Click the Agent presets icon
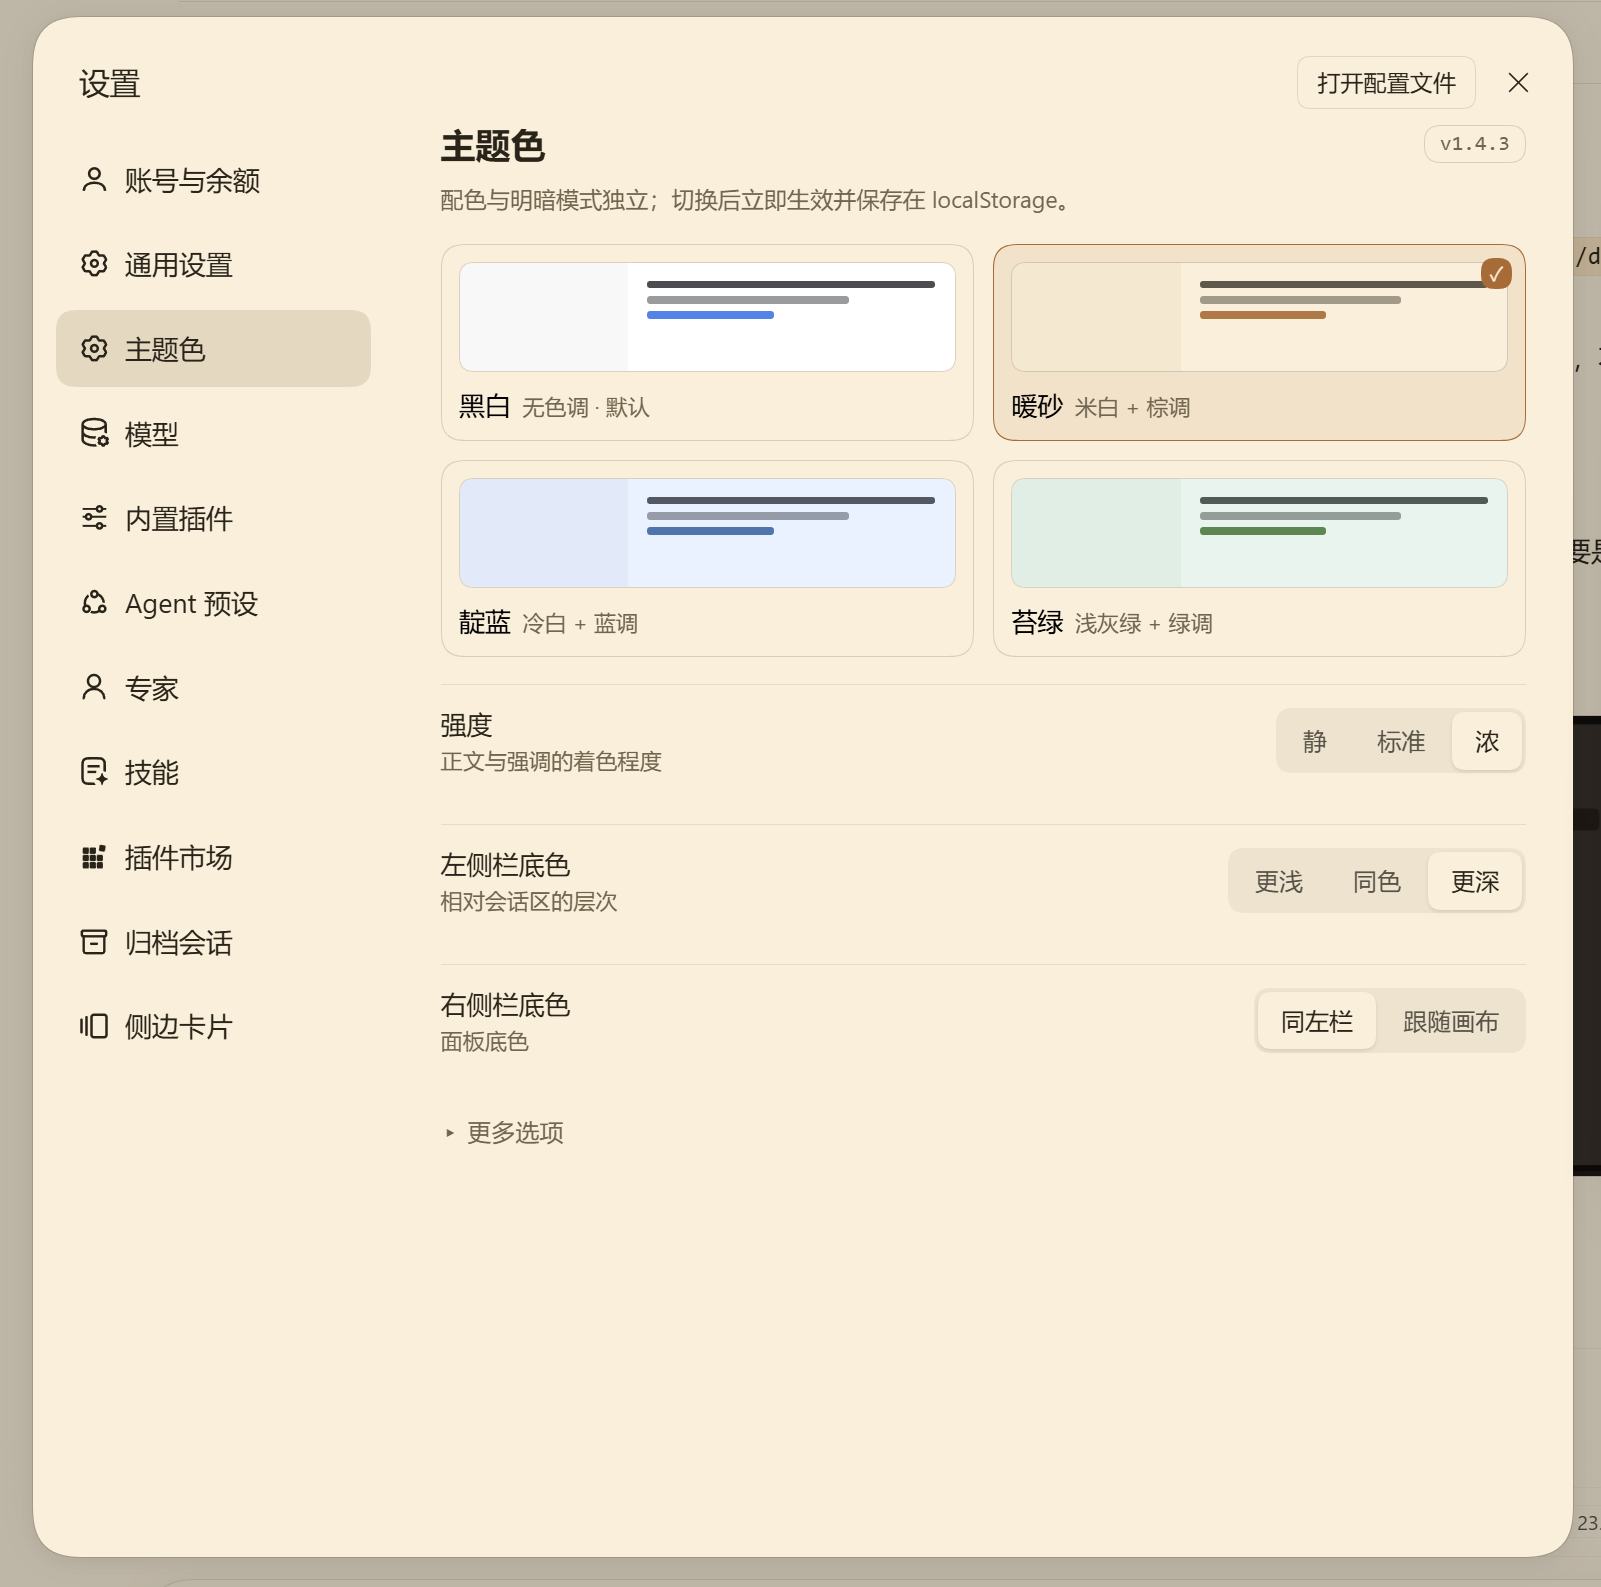Image resolution: width=1601 pixels, height=1587 pixels. (94, 603)
